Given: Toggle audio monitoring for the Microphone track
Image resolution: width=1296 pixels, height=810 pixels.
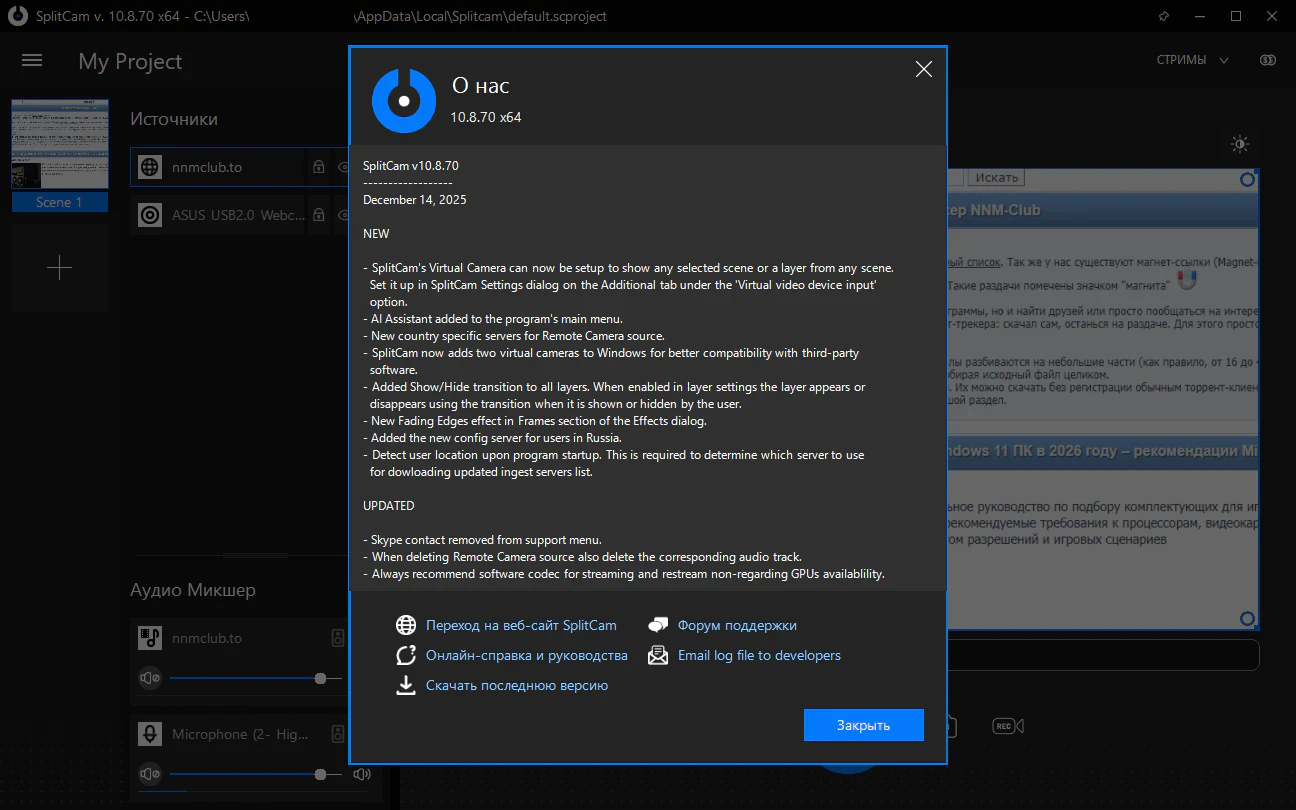Looking at the screenshot, I should click(338, 734).
